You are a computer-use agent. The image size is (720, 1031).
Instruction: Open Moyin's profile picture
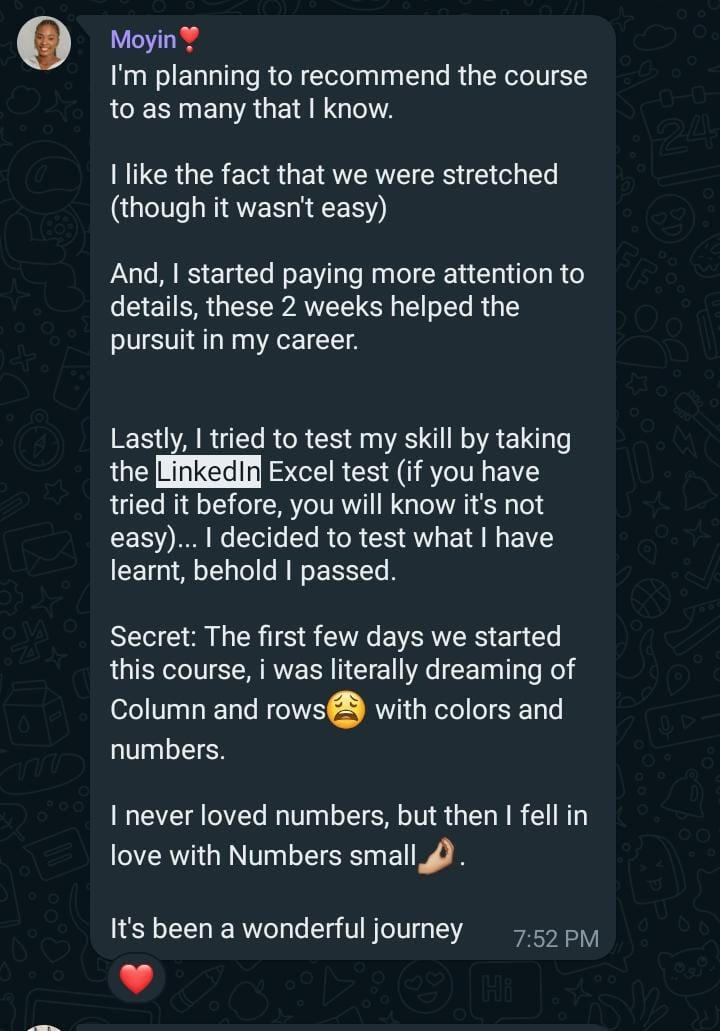(x=44, y=43)
